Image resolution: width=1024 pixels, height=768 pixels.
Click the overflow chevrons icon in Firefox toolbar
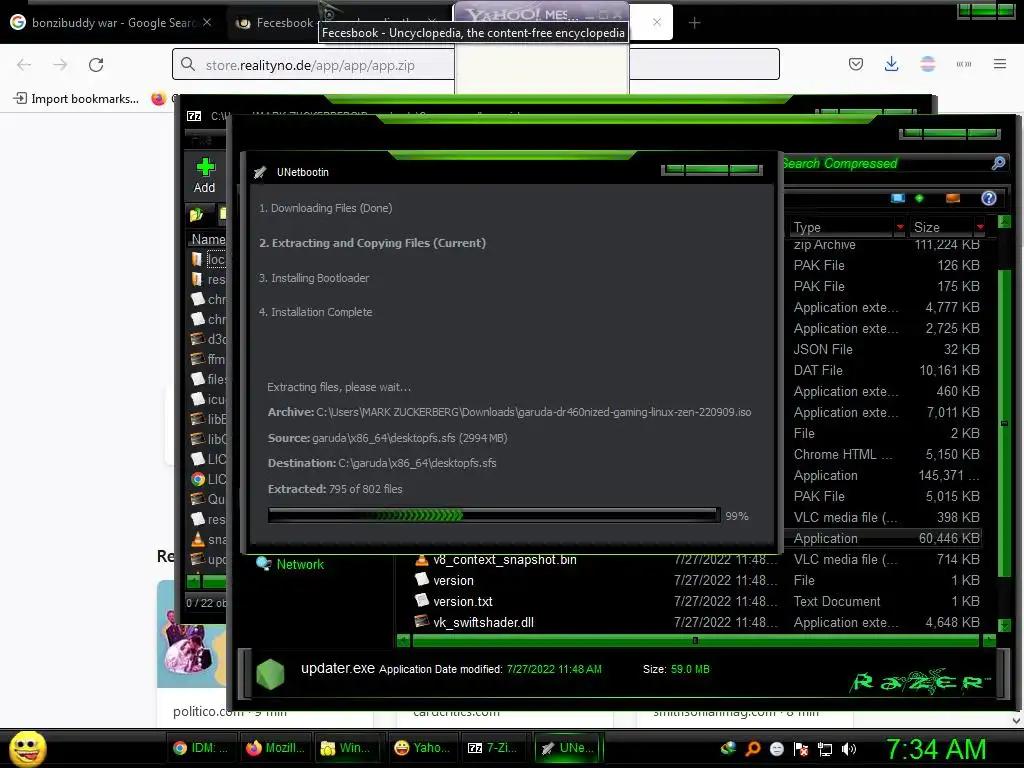coord(964,64)
